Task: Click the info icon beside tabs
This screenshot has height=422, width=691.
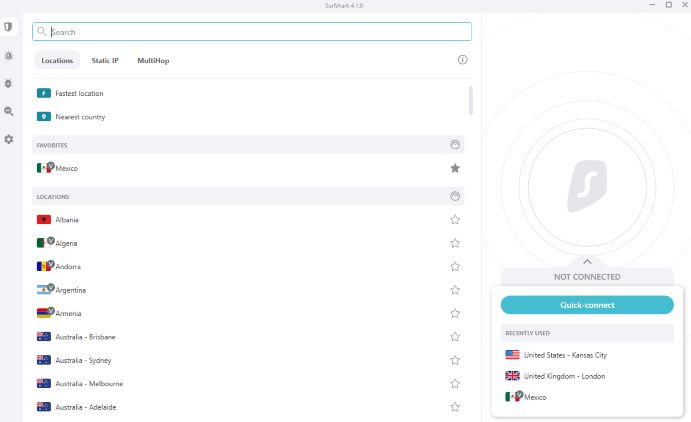Action: coord(462,60)
